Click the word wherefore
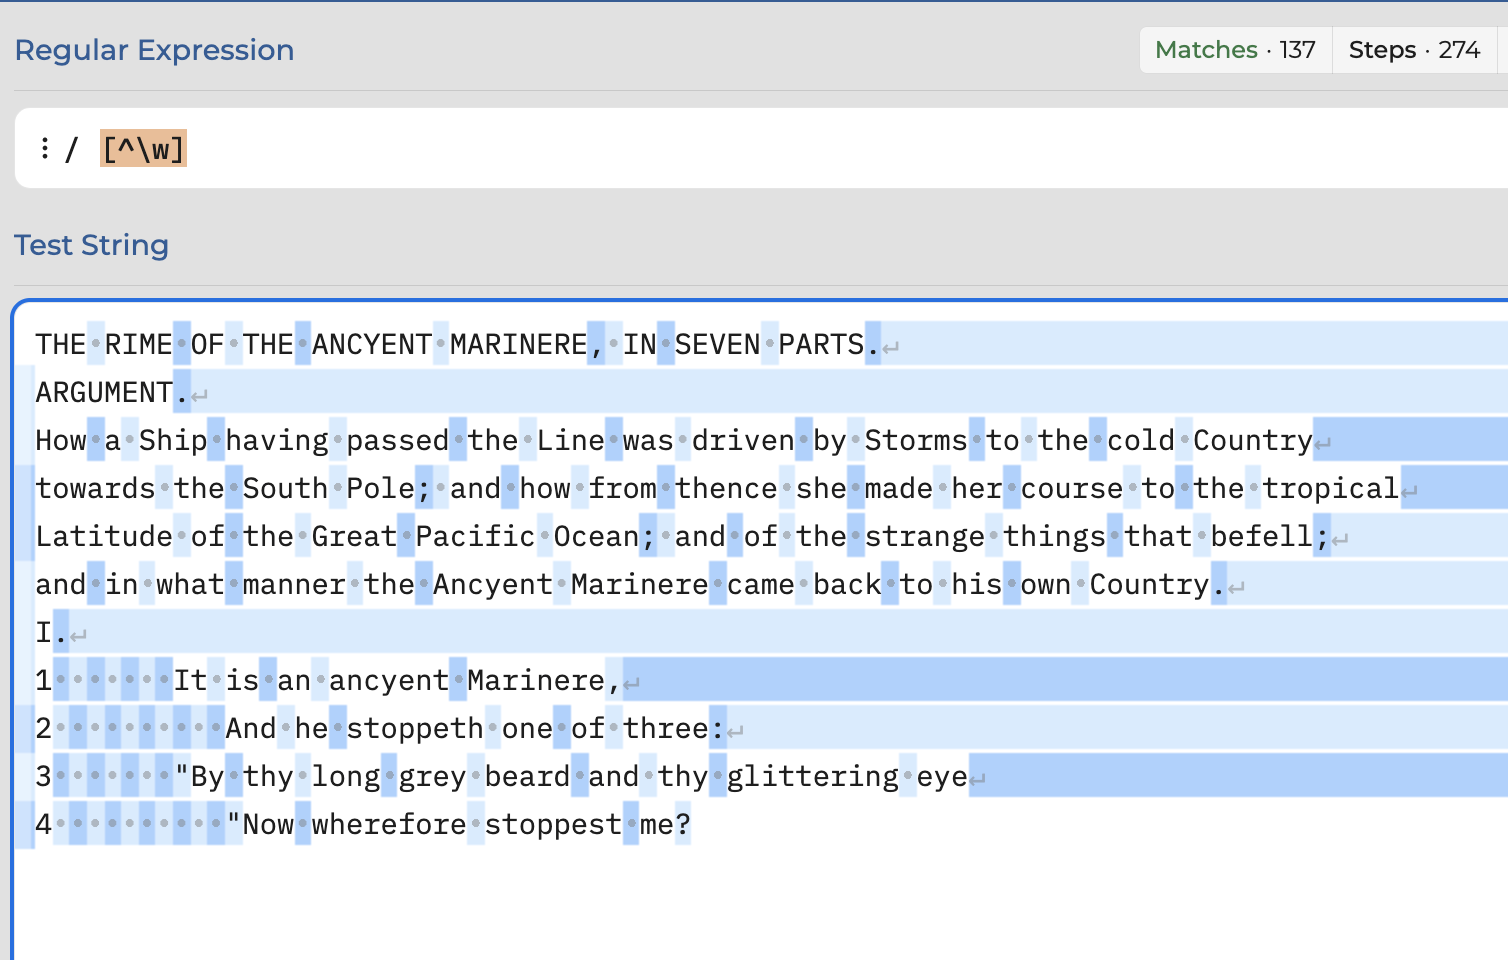Image resolution: width=1508 pixels, height=960 pixels. coord(389,825)
